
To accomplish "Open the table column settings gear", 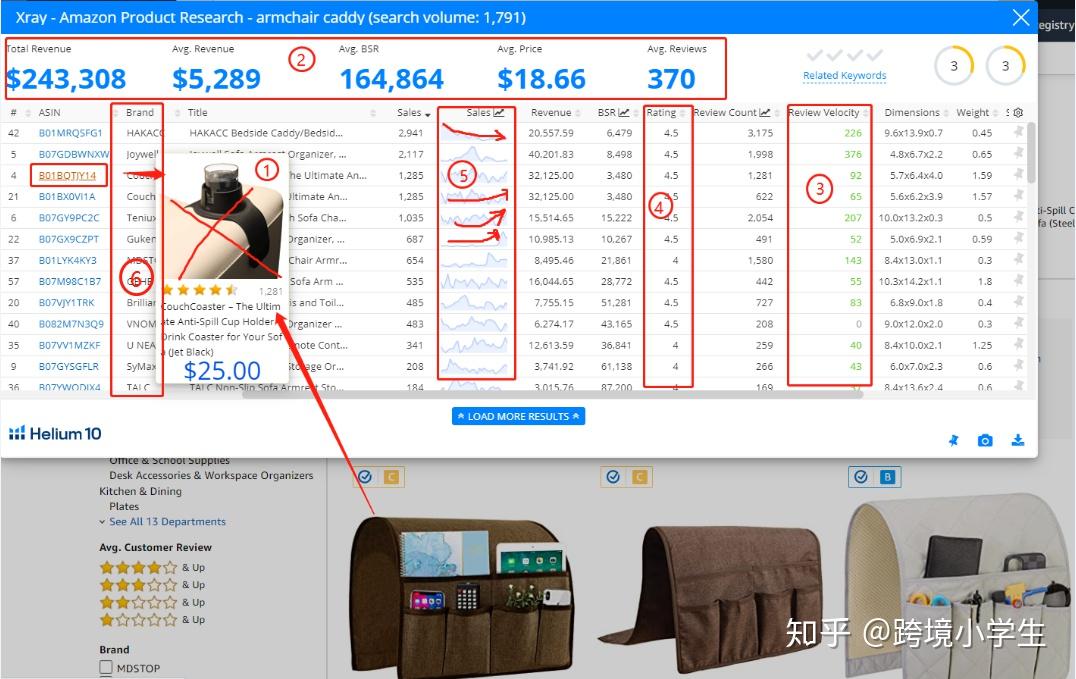I will 1018,113.
